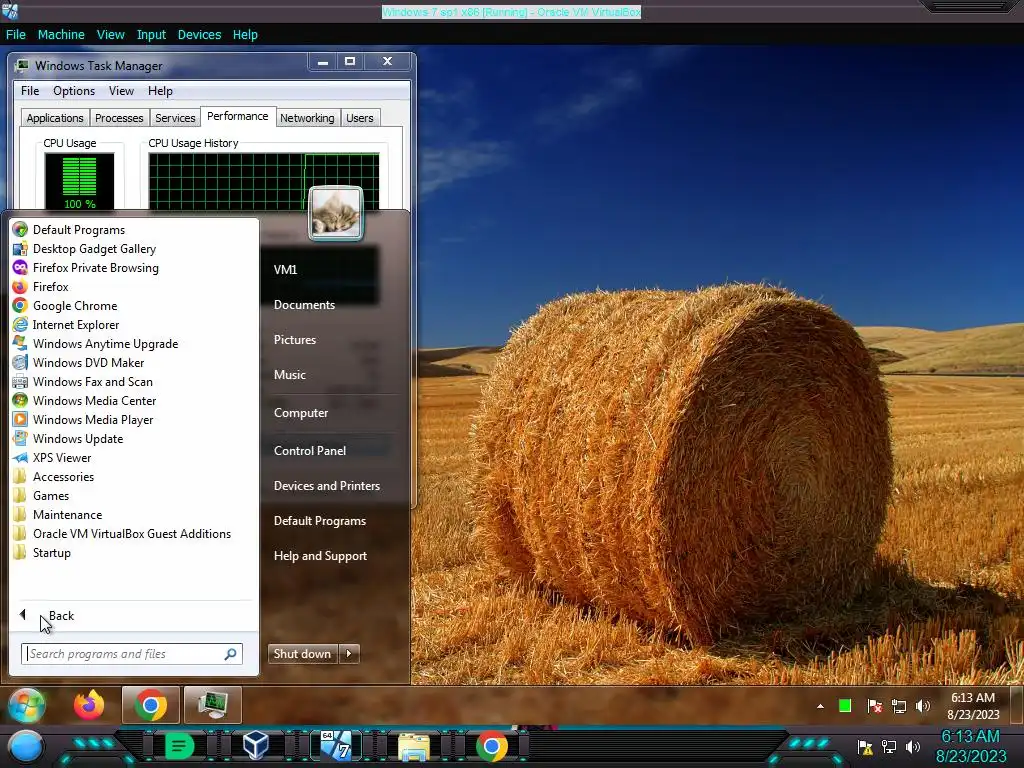Click the Shut down button
The height and width of the screenshot is (768, 1024).
[x=302, y=654]
